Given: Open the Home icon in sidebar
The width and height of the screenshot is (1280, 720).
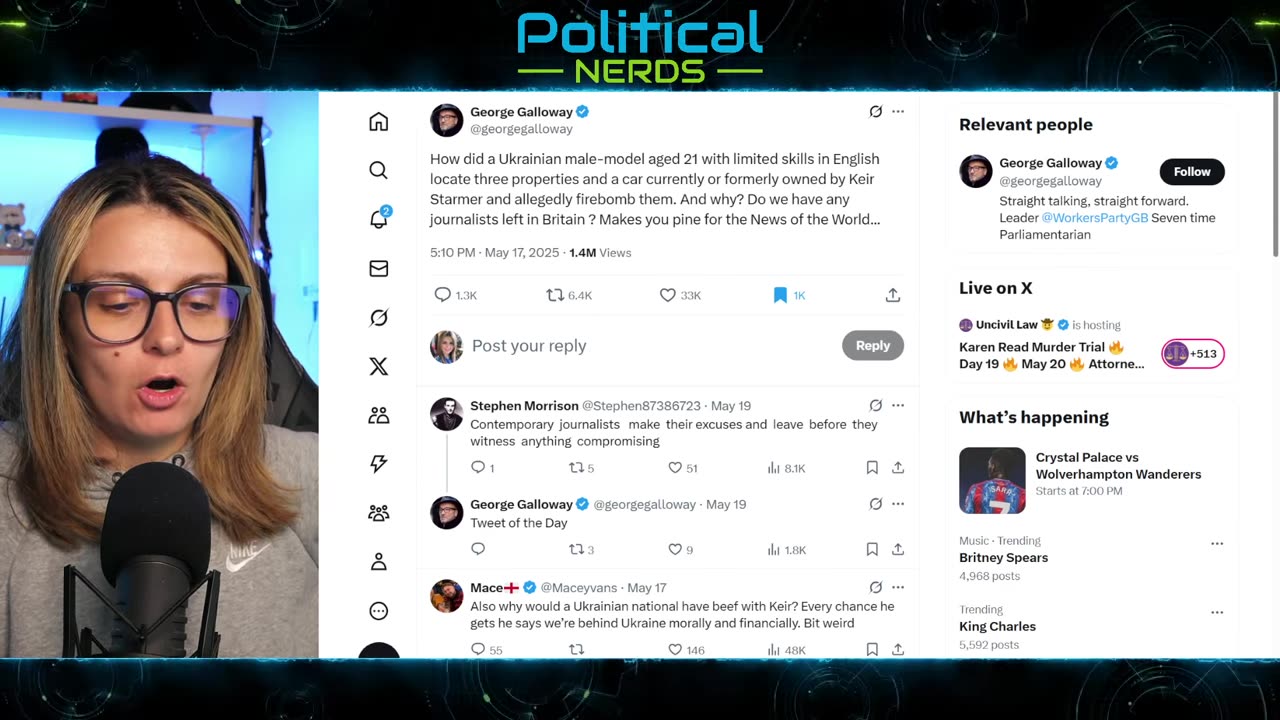Looking at the screenshot, I should [x=378, y=122].
